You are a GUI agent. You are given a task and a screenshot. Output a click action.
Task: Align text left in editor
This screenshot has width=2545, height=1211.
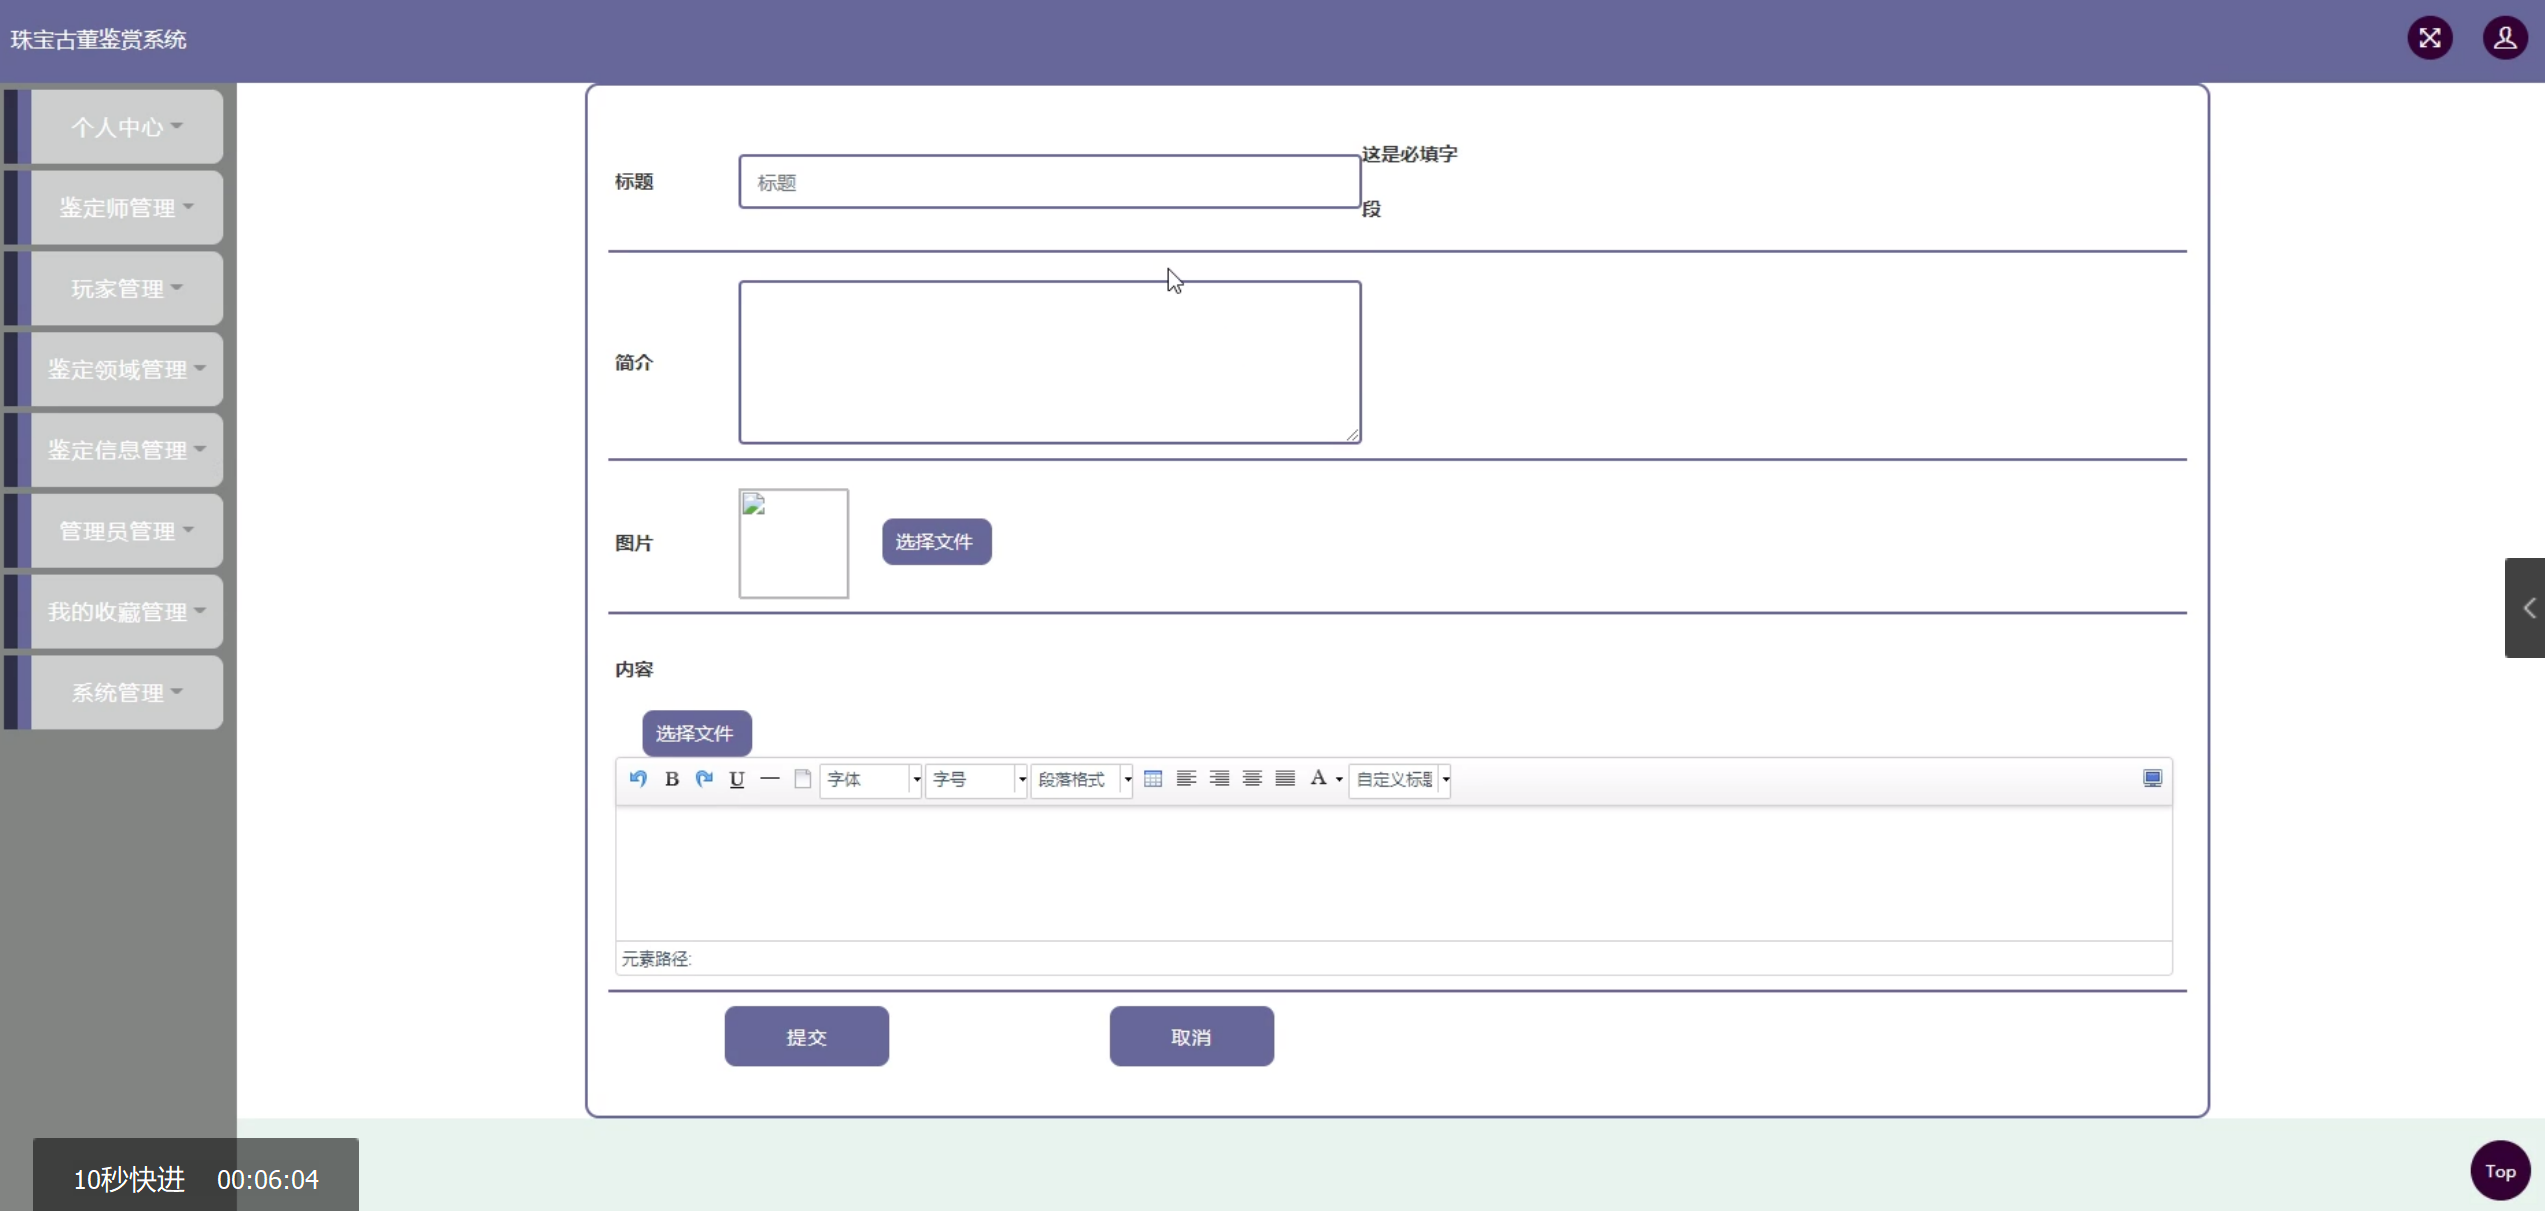click(x=1186, y=779)
